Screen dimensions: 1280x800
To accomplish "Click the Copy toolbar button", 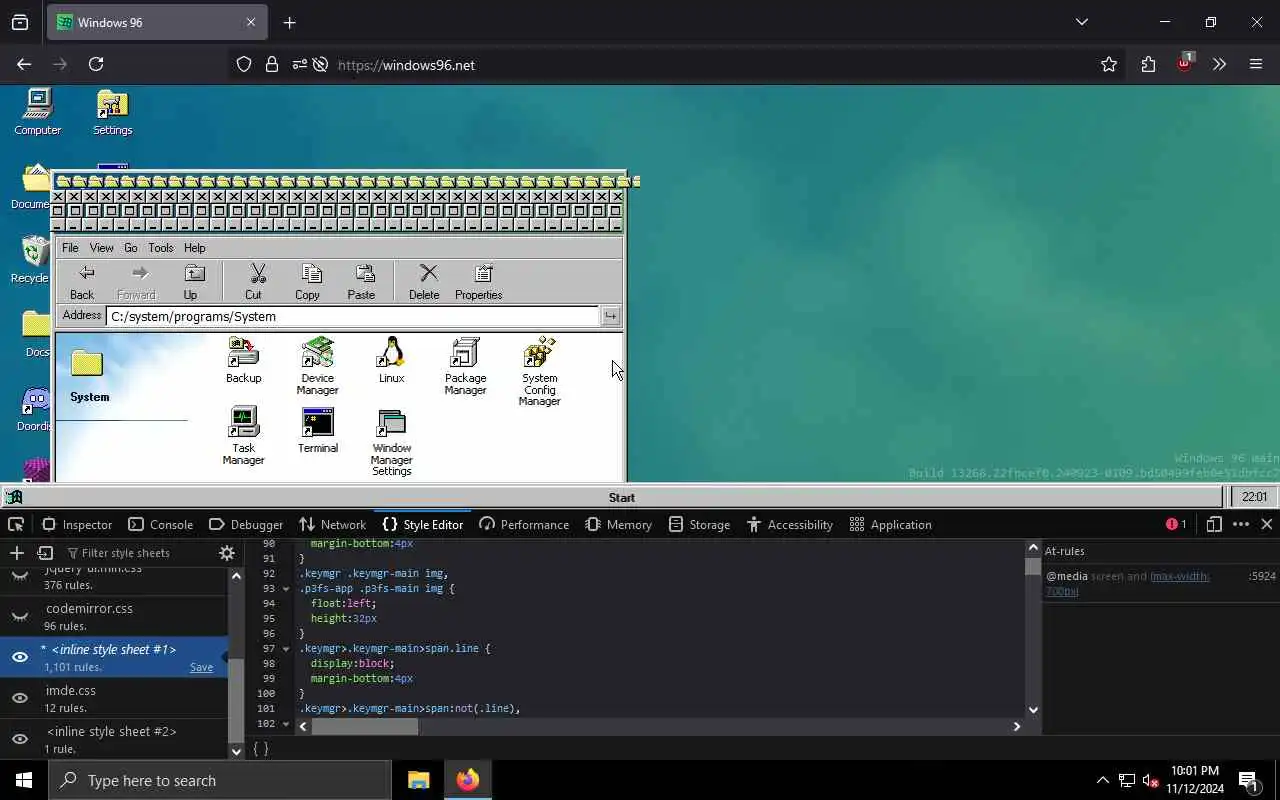I will [307, 282].
